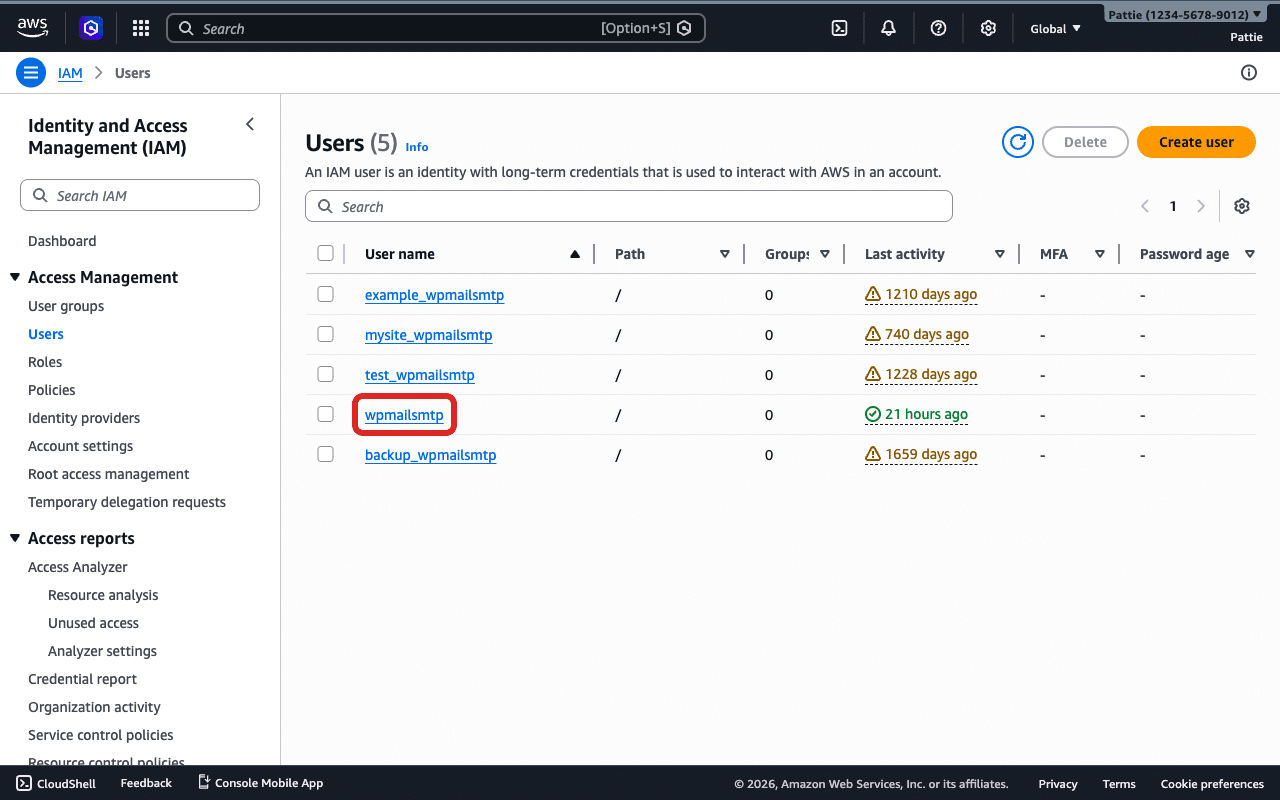The image size is (1280, 800).
Task: Open the Info link next to Users
Action: [417, 147]
